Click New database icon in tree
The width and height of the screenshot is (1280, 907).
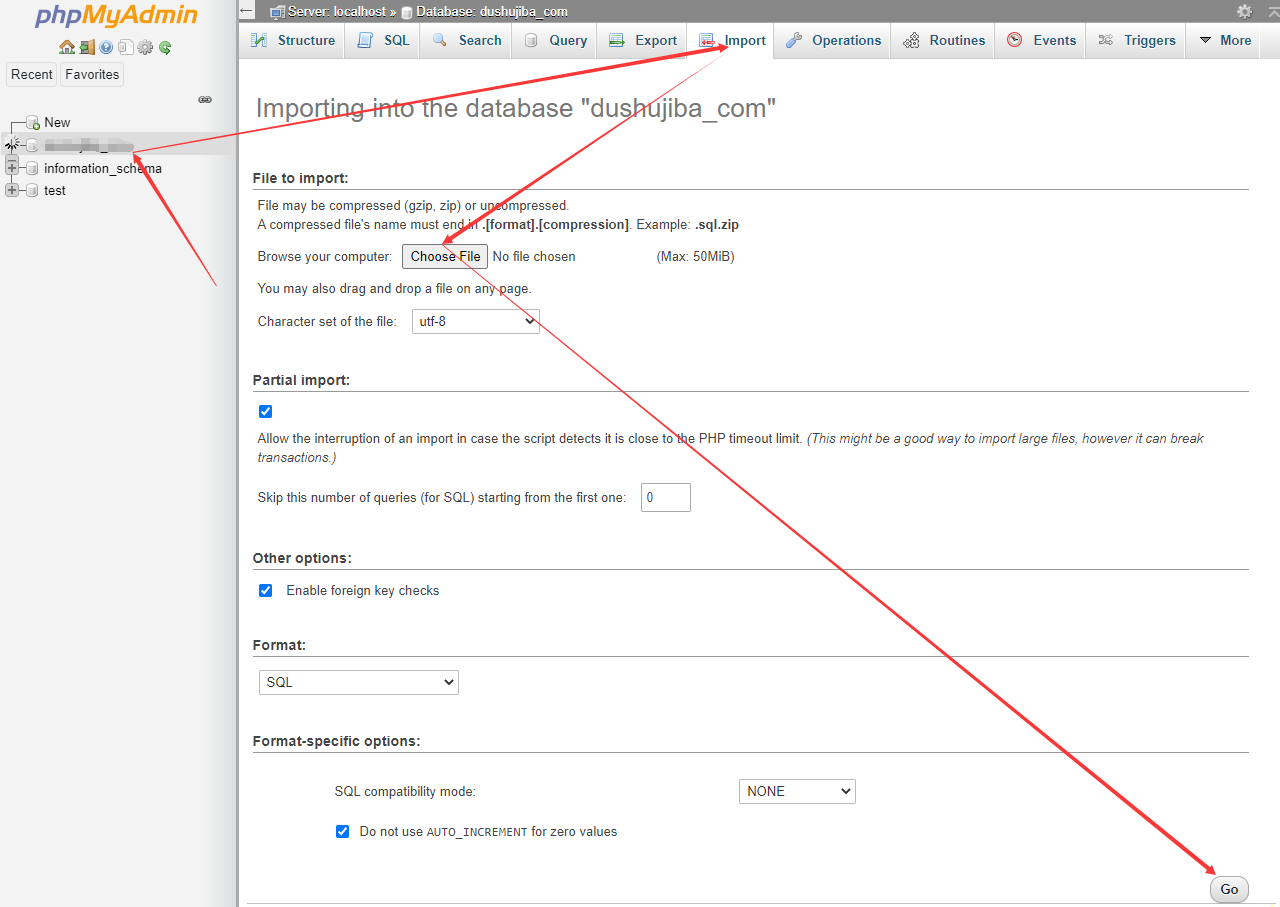pyautogui.click(x=33, y=123)
